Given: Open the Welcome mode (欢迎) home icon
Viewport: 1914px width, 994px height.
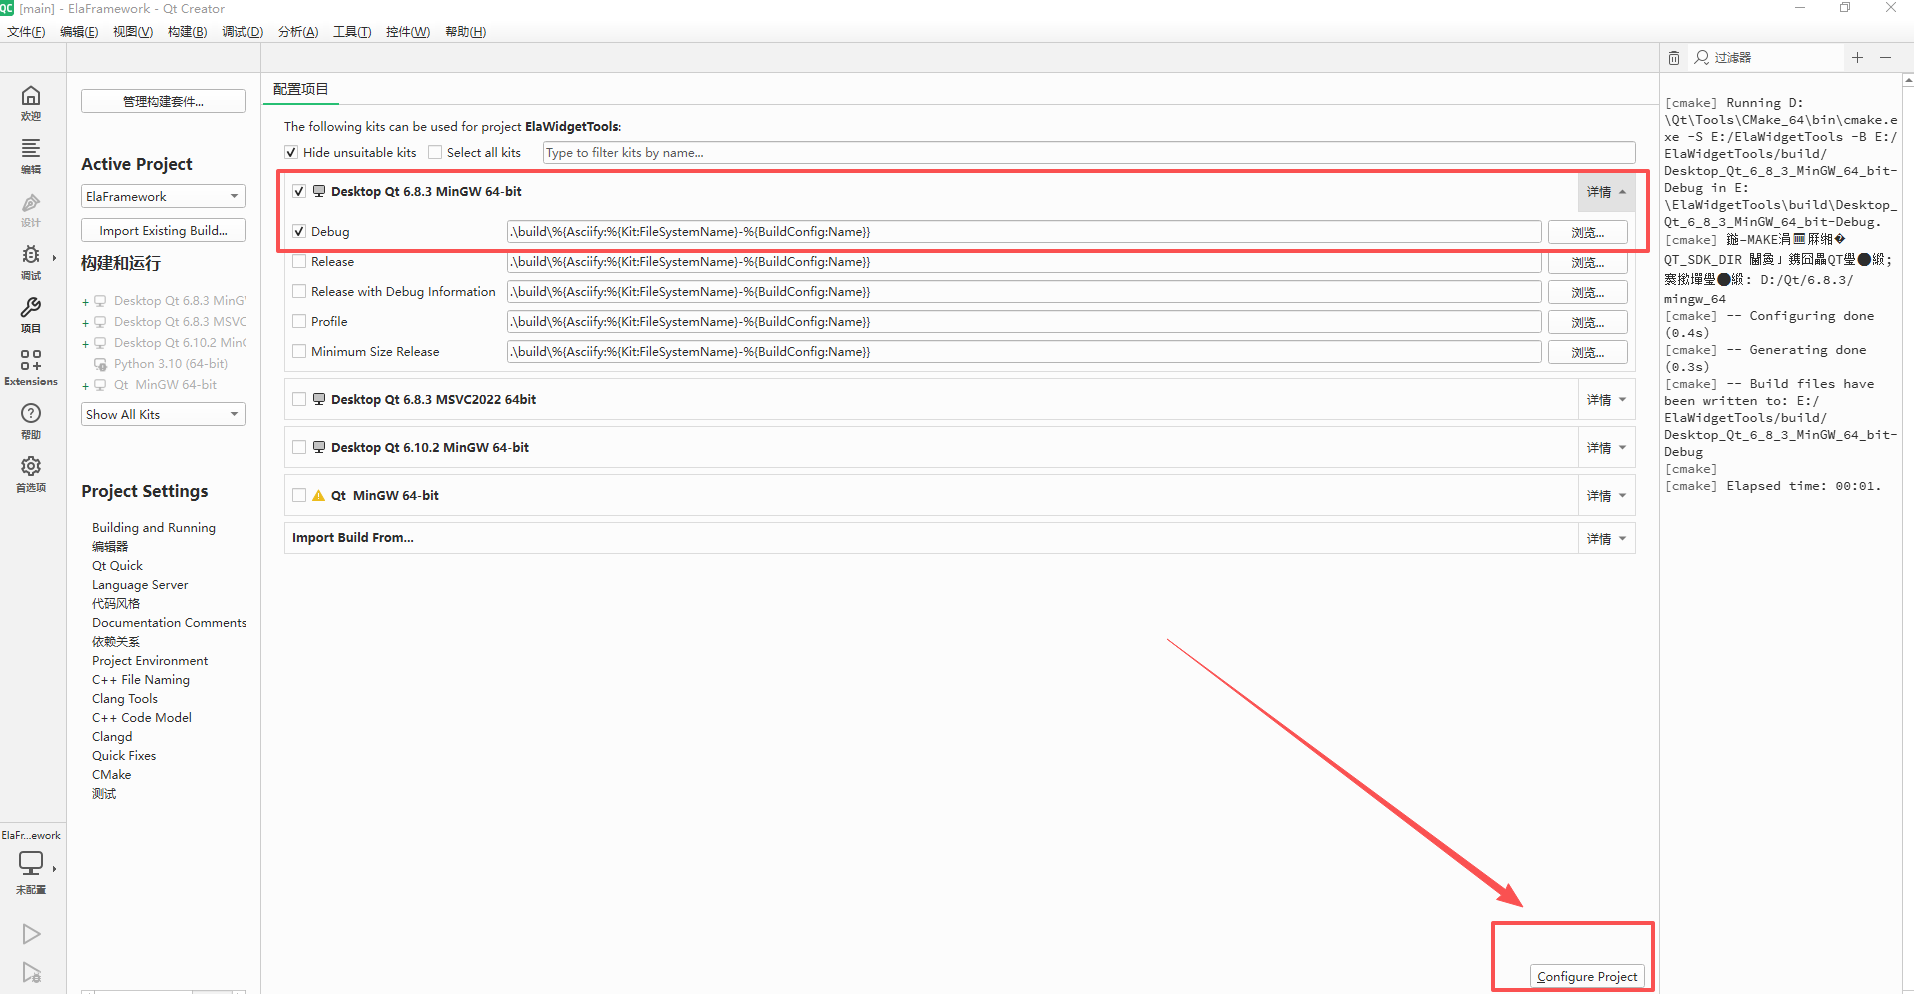Looking at the screenshot, I should click(x=31, y=96).
